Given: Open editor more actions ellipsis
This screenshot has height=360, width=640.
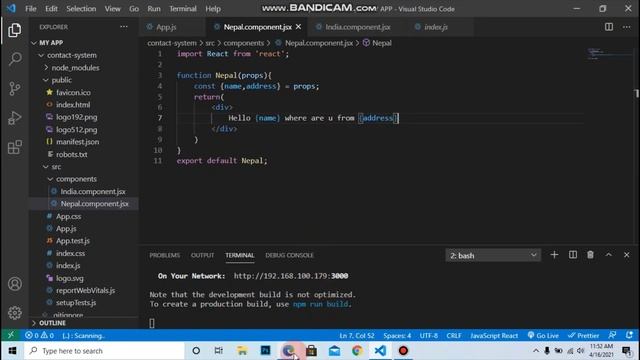Looking at the screenshot, I should coord(627,27).
